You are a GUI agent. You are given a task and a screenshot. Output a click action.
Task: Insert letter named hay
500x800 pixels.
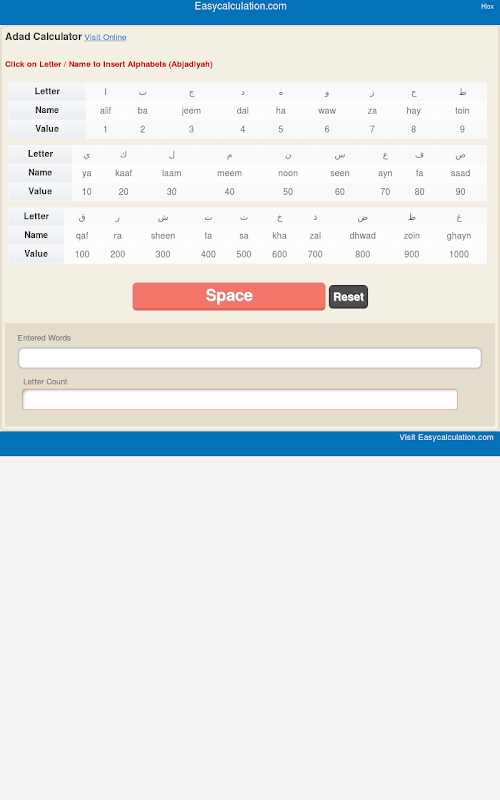coord(414,111)
